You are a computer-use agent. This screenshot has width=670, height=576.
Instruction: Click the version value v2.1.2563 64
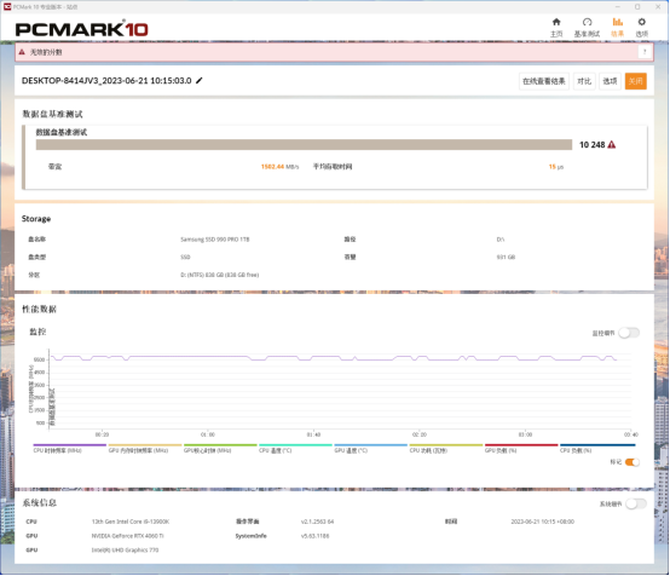coord(317,522)
